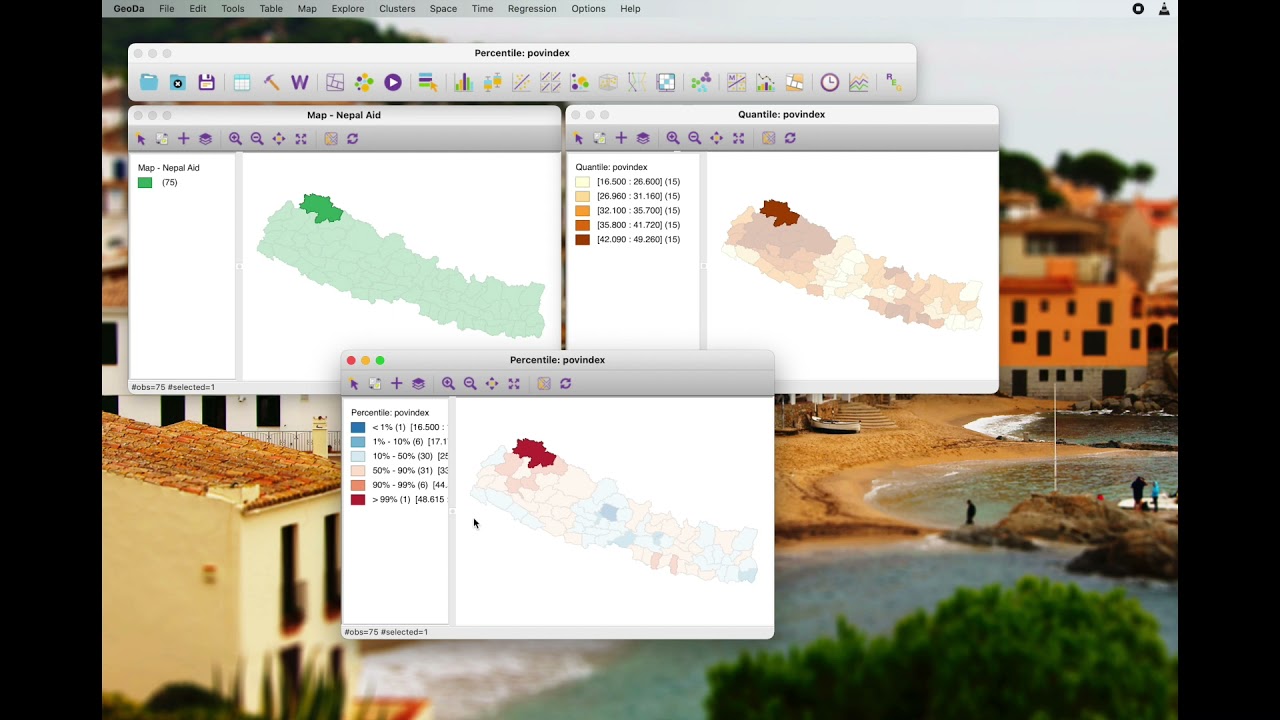Create a Histogram from the toolbar

[463, 83]
